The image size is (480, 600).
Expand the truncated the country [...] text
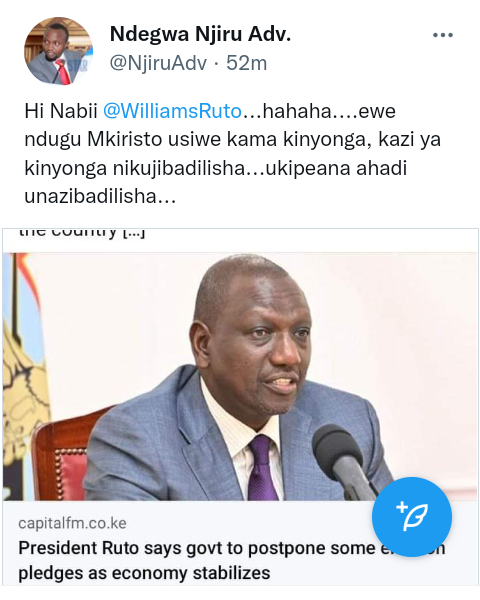(82, 233)
